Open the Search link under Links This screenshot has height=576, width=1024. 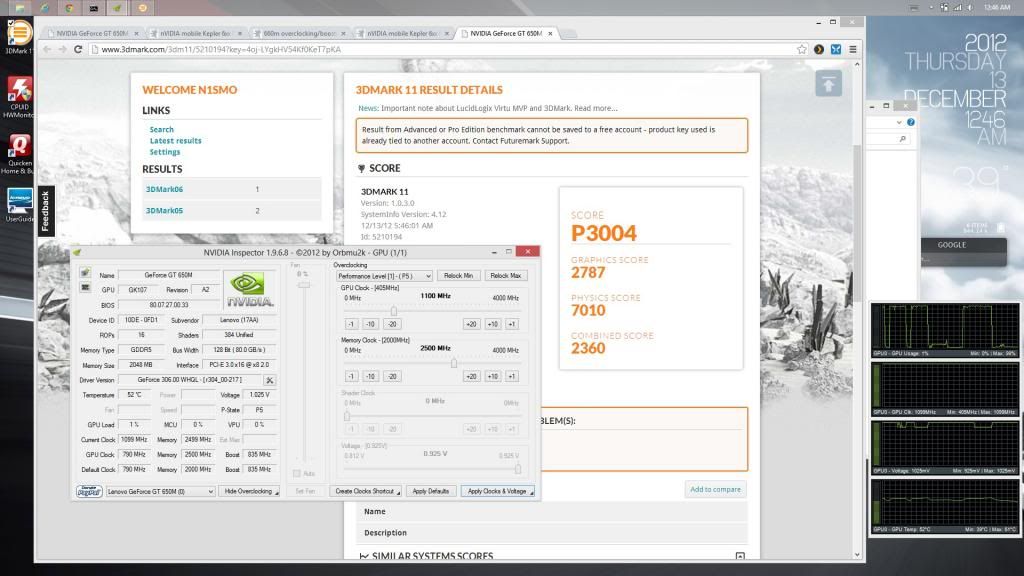161,129
